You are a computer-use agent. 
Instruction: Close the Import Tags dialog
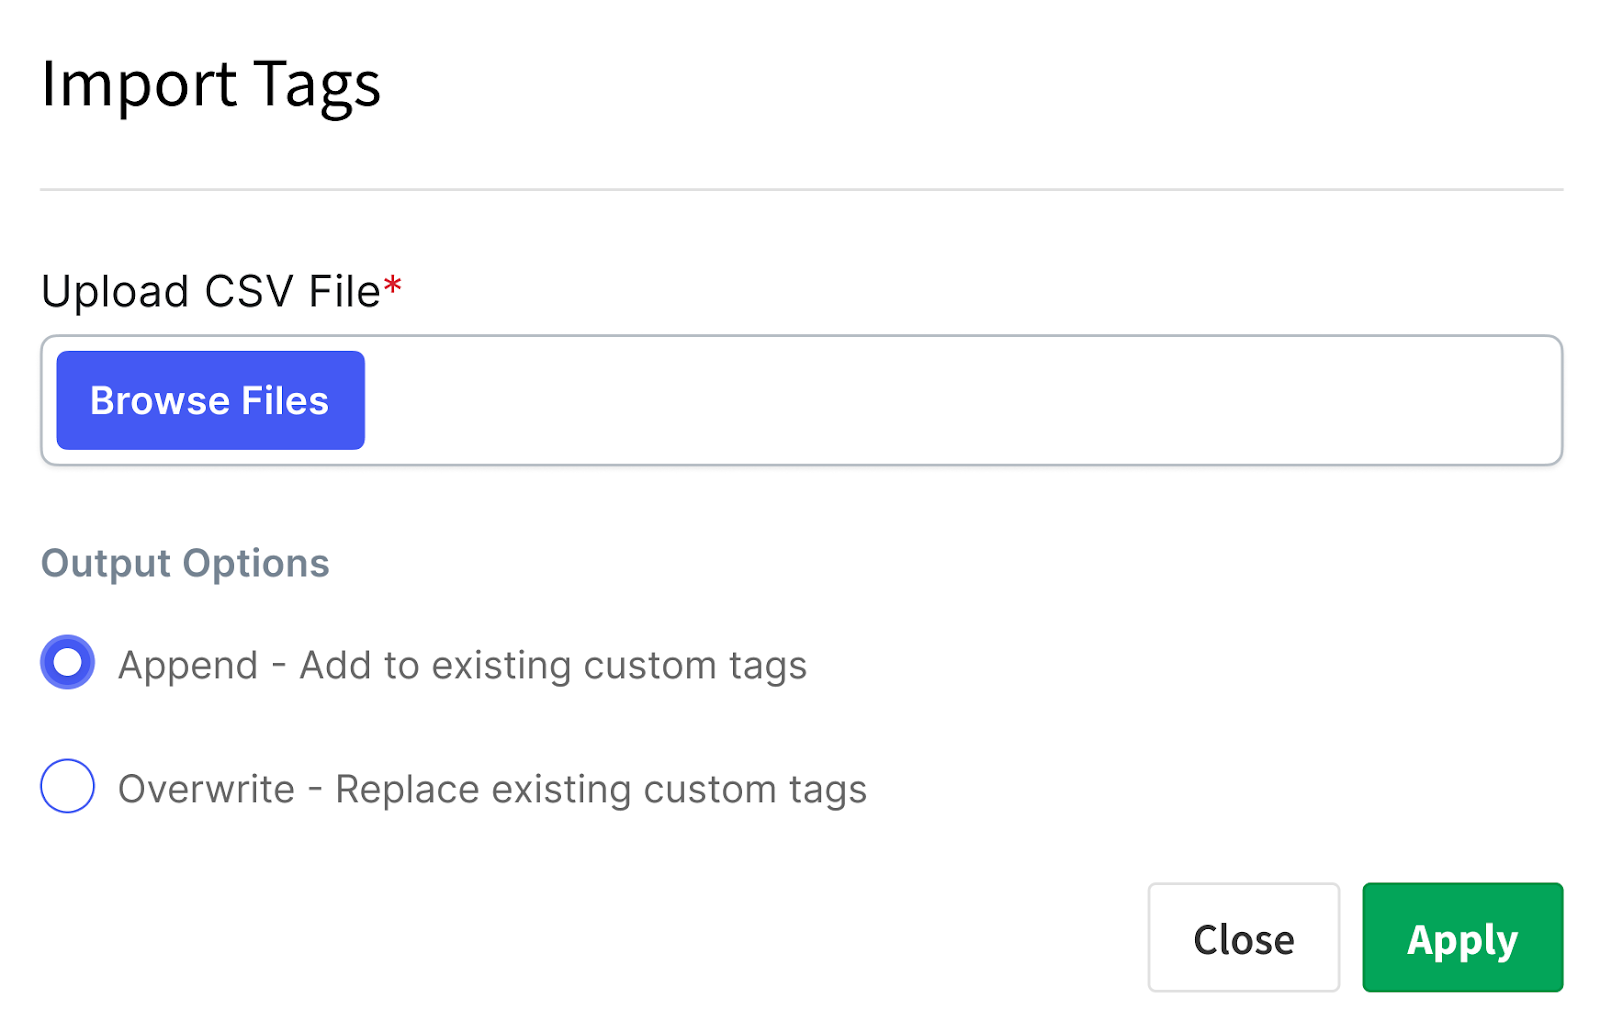click(x=1243, y=938)
